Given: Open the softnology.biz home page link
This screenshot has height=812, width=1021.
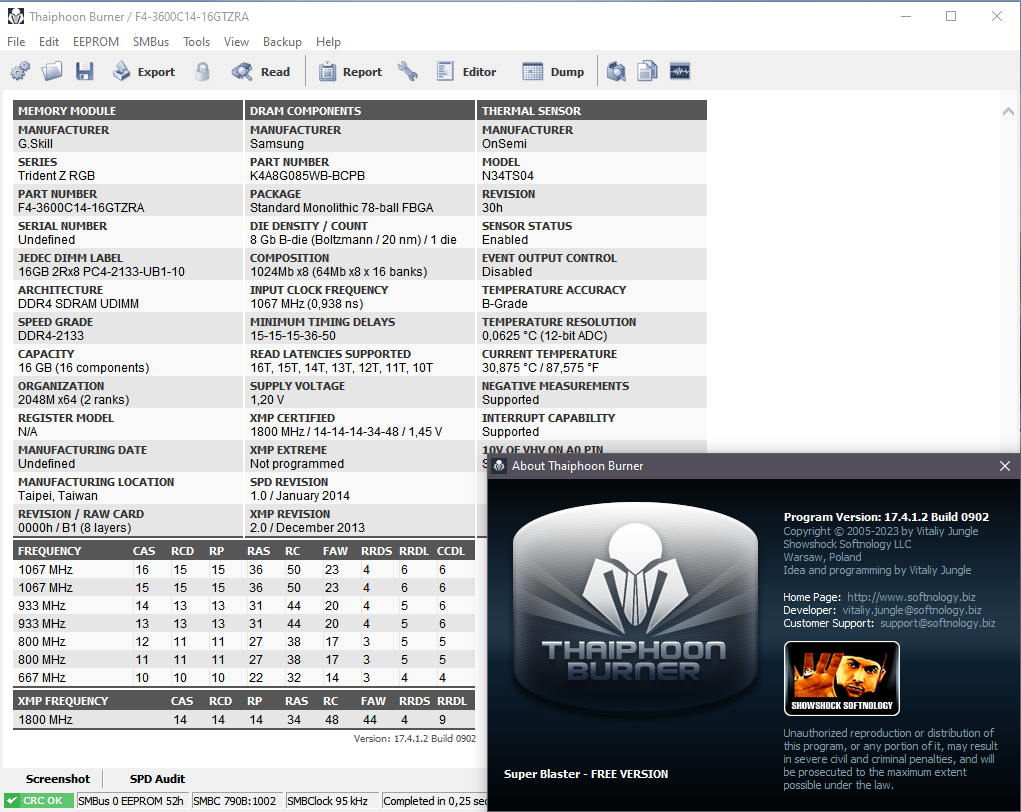Looking at the screenshot, I should [x=911, y=597].
